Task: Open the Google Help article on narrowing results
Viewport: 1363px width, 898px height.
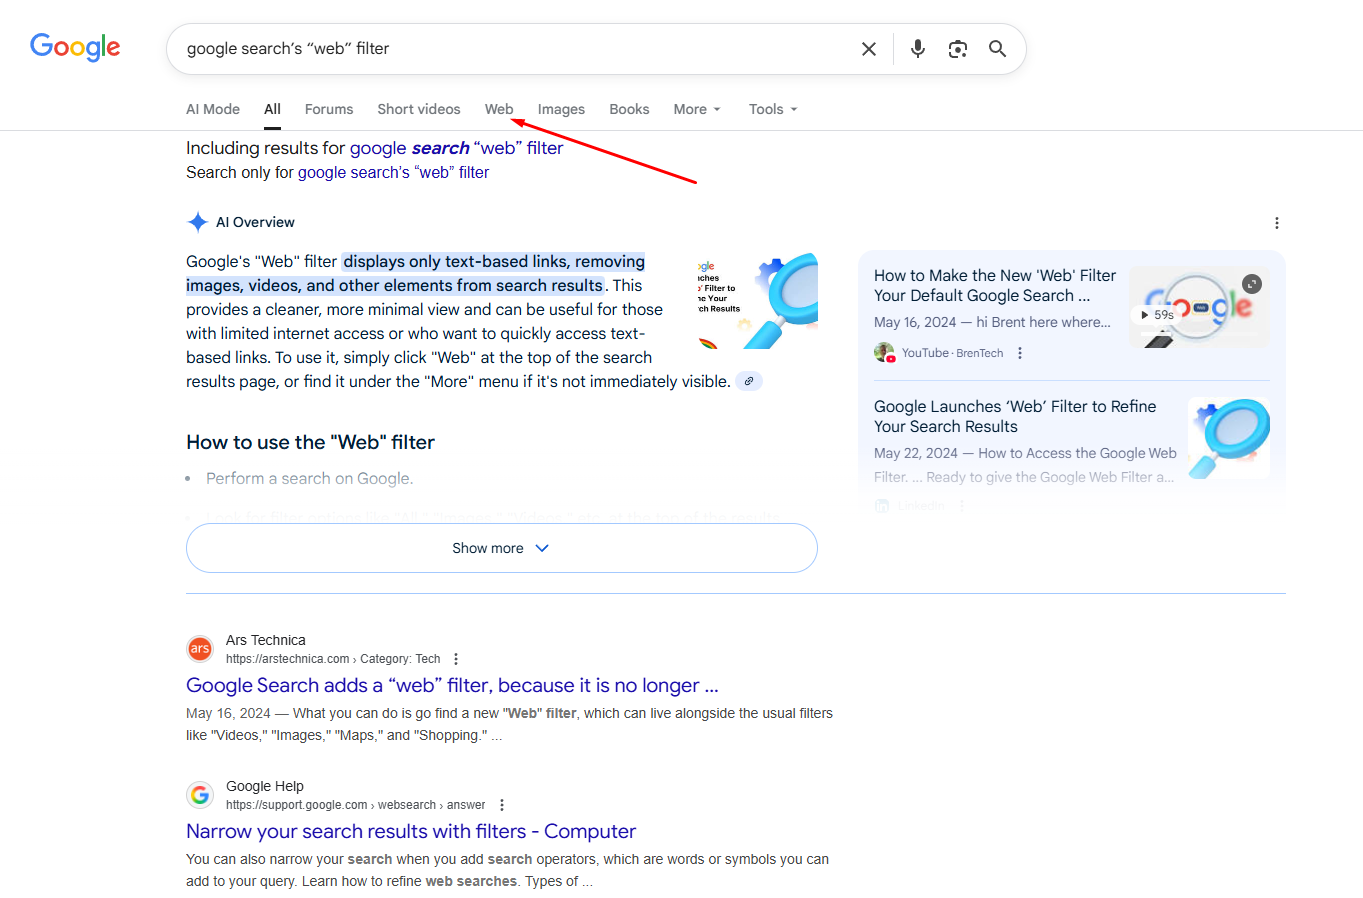Action: 410,831
